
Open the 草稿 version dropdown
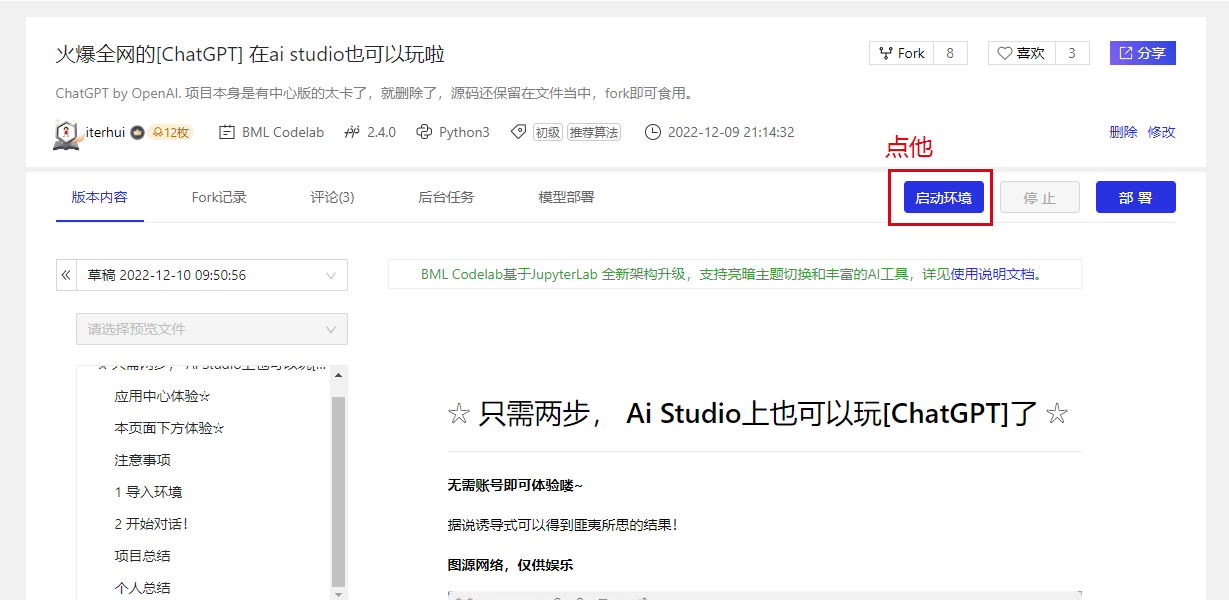[x=212, y=275]
